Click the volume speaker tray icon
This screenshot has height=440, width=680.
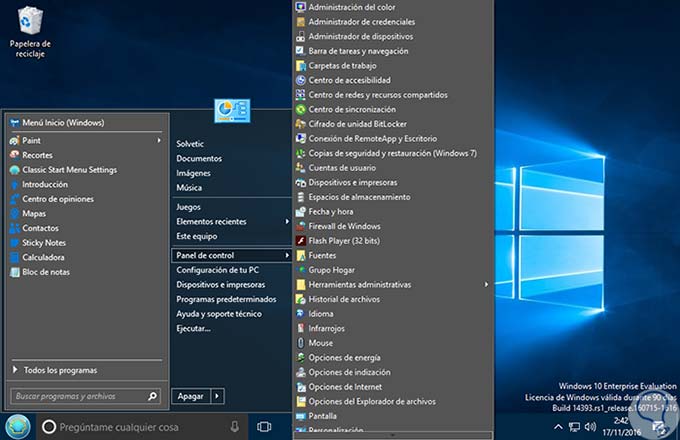click(590, 427)
